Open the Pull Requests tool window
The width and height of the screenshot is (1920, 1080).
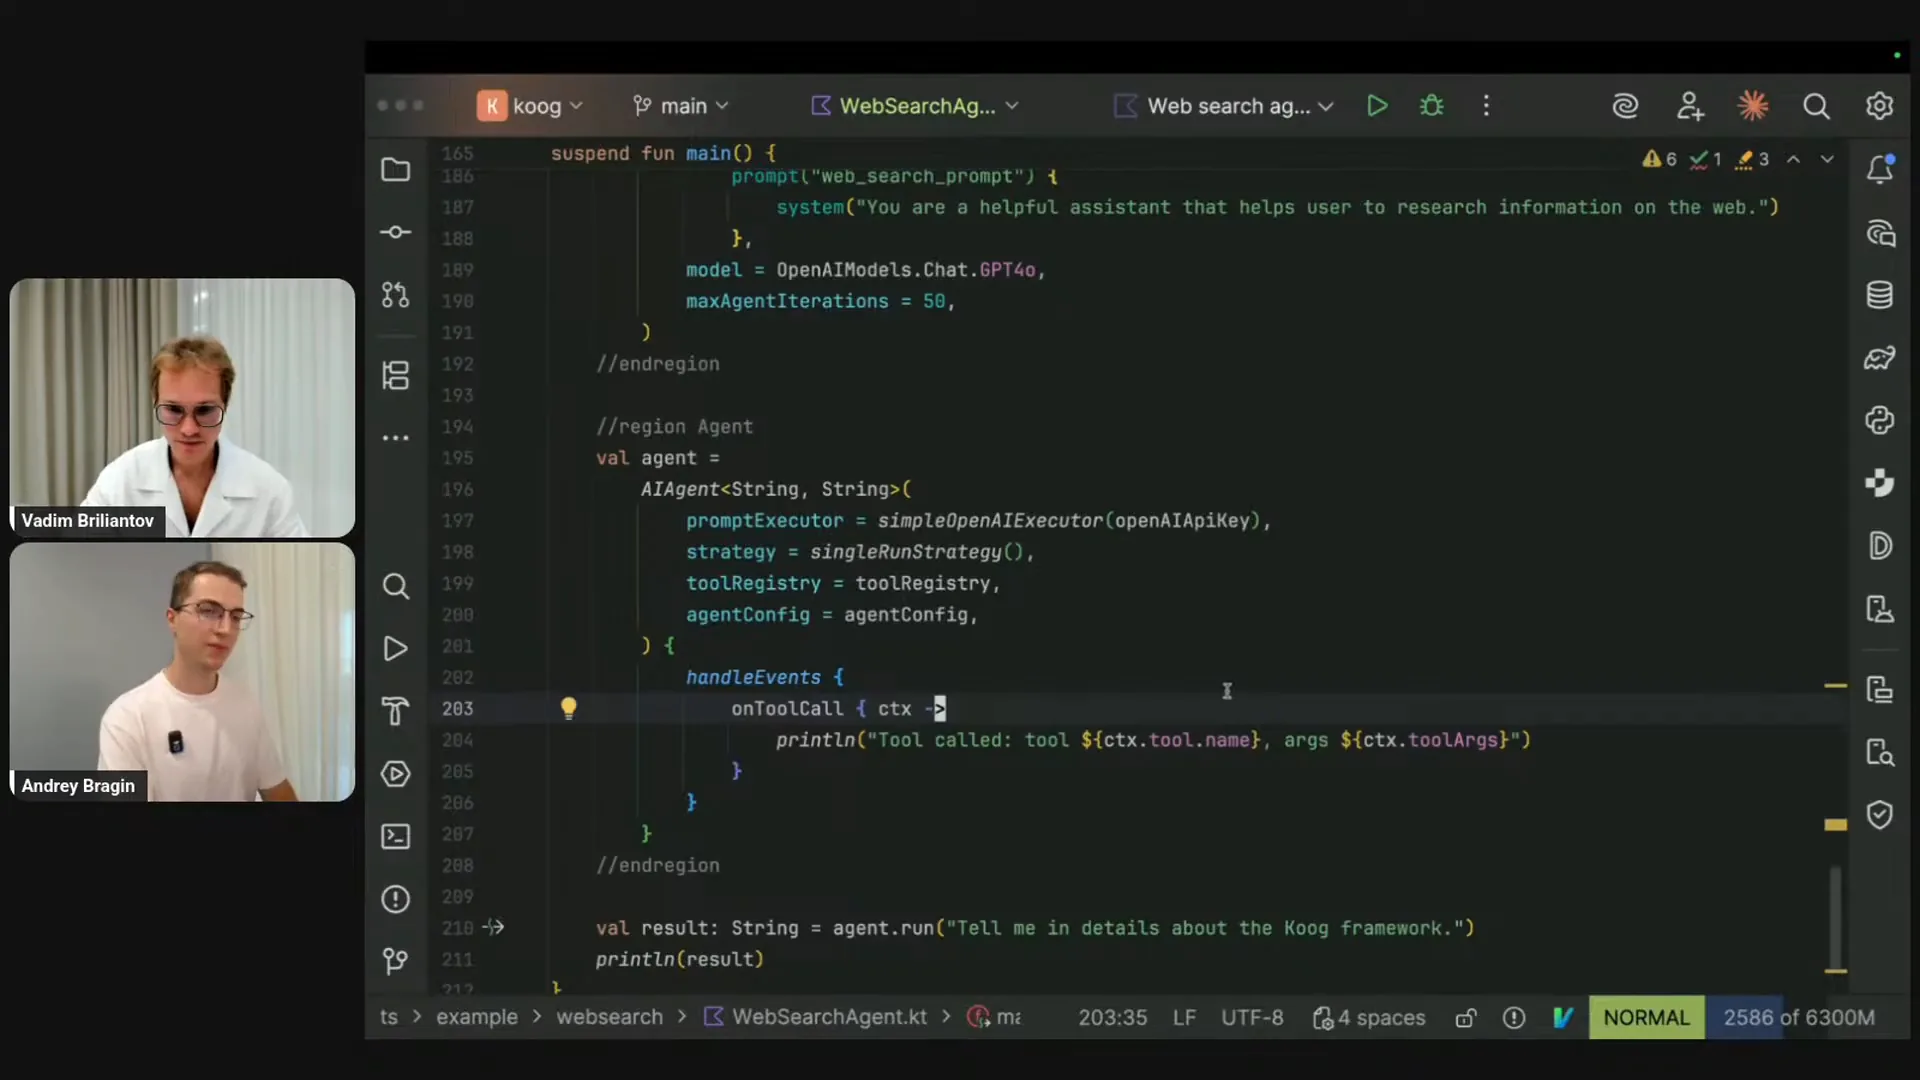coord(396,295)
